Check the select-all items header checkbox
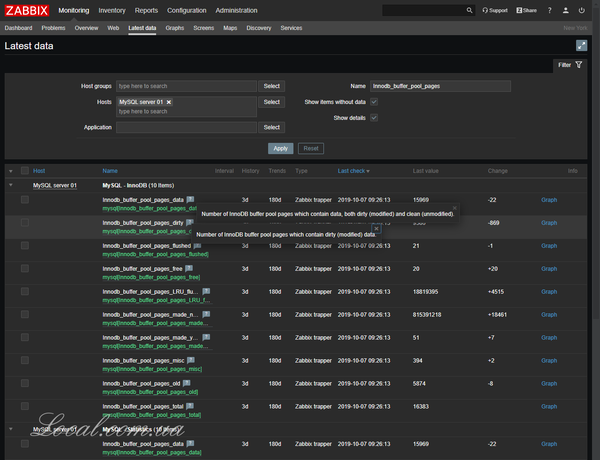This screenshot has height=460, width=600. (x=25, y=171)
